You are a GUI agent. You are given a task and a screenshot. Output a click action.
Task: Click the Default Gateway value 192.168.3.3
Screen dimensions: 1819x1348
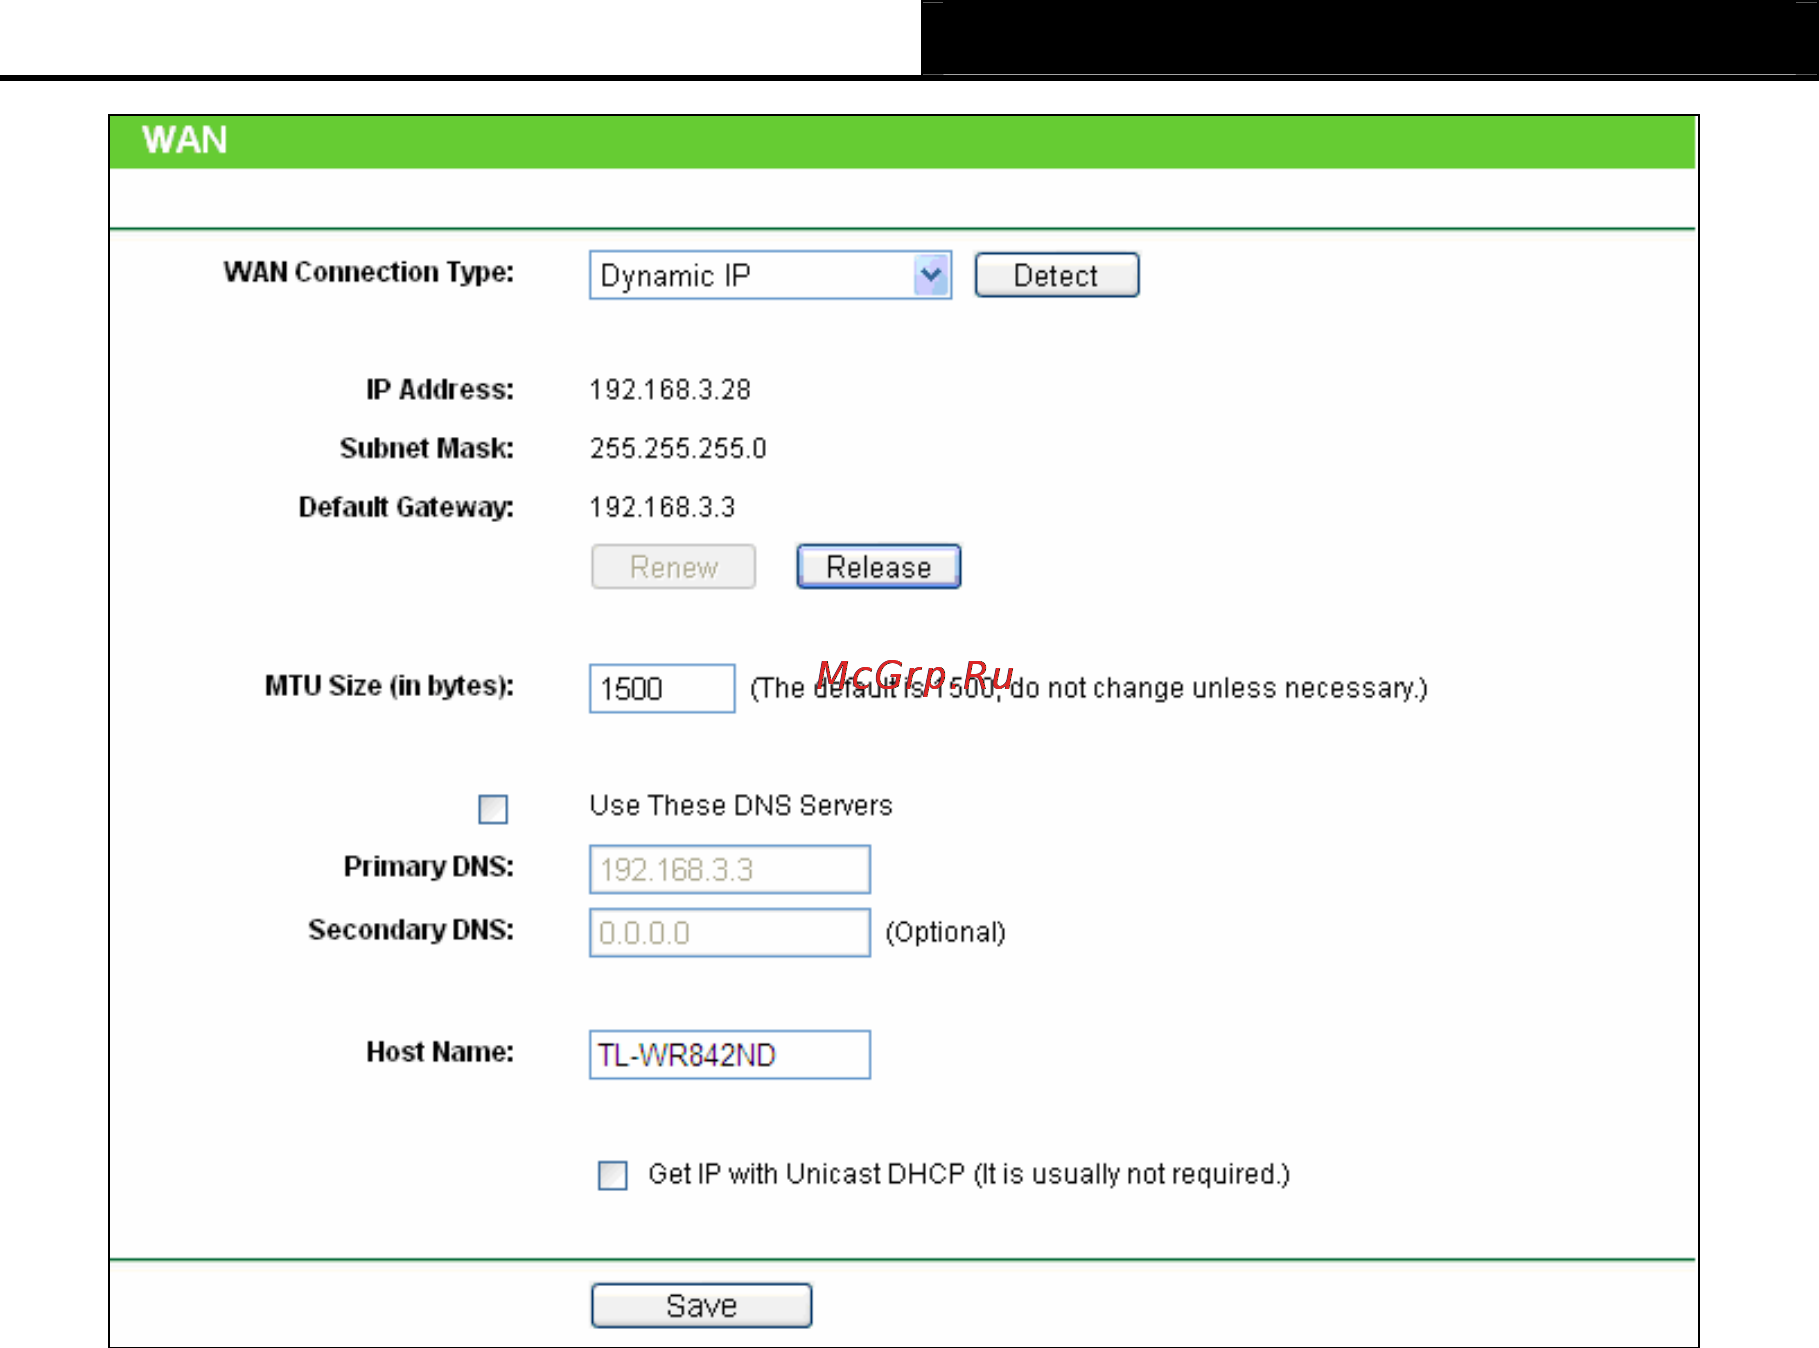coord(662,508)
